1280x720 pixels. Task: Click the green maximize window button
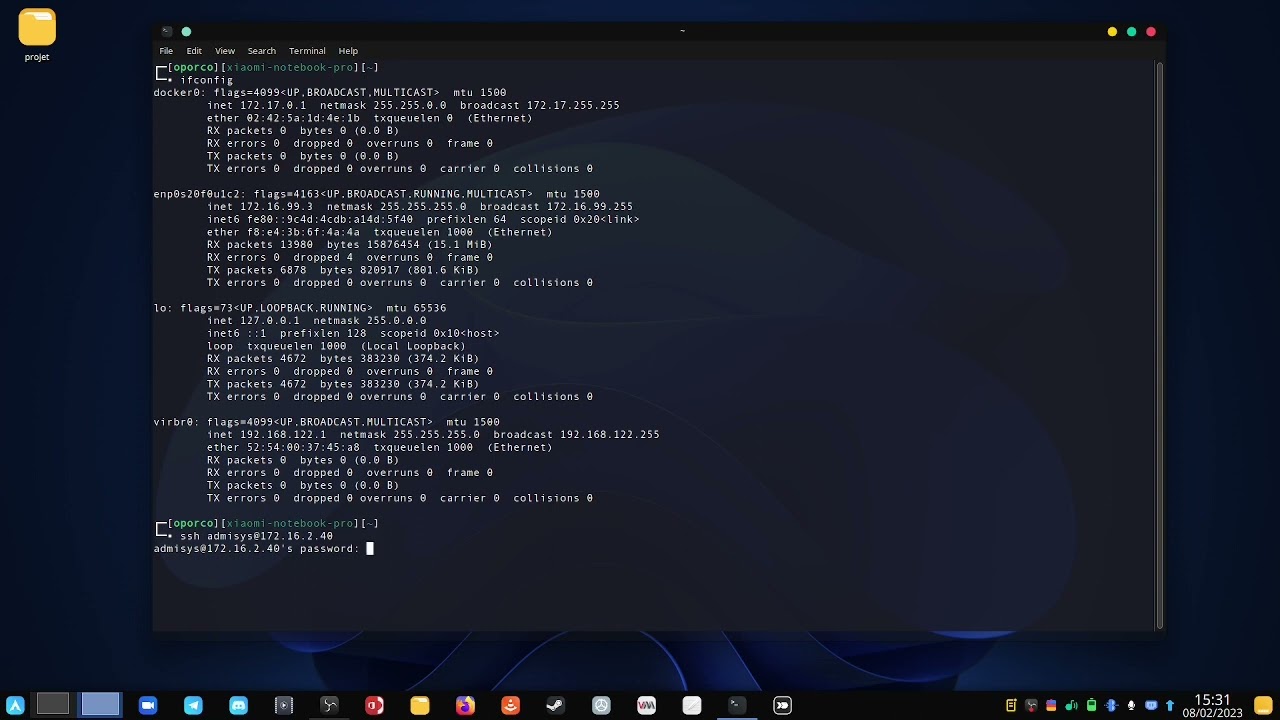[x=1132, y=32]
